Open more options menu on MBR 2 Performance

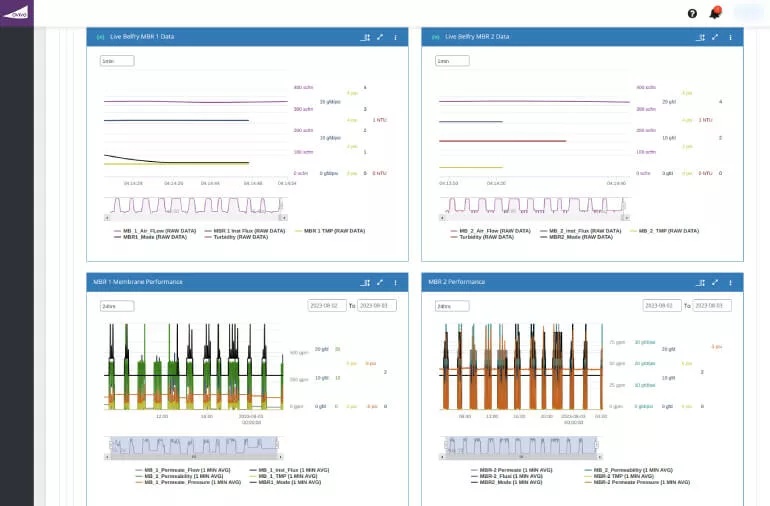point(730,282)
